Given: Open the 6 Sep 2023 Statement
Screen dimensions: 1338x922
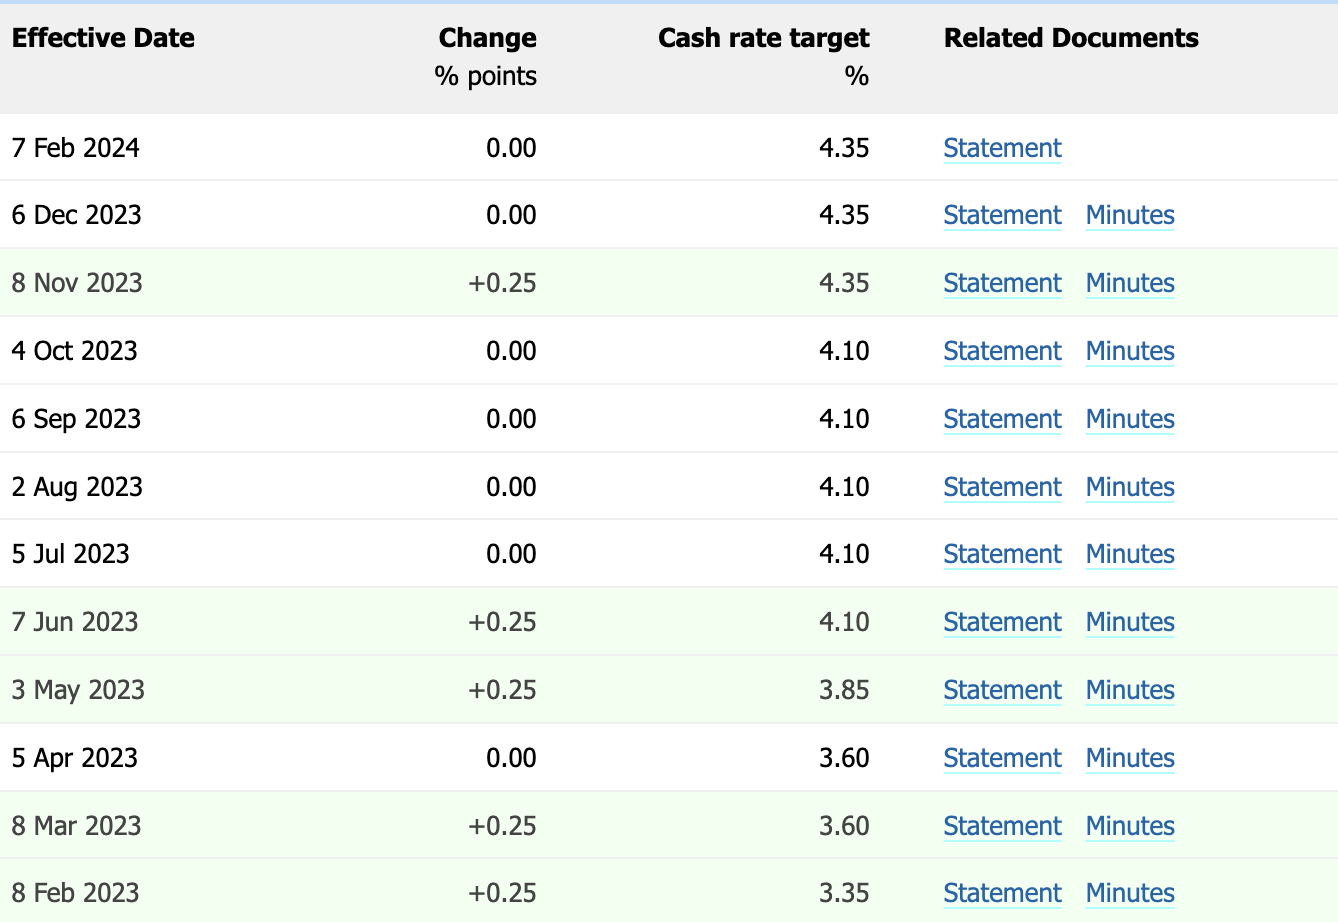Looking at the screenshot, I should coord(1002,419).
